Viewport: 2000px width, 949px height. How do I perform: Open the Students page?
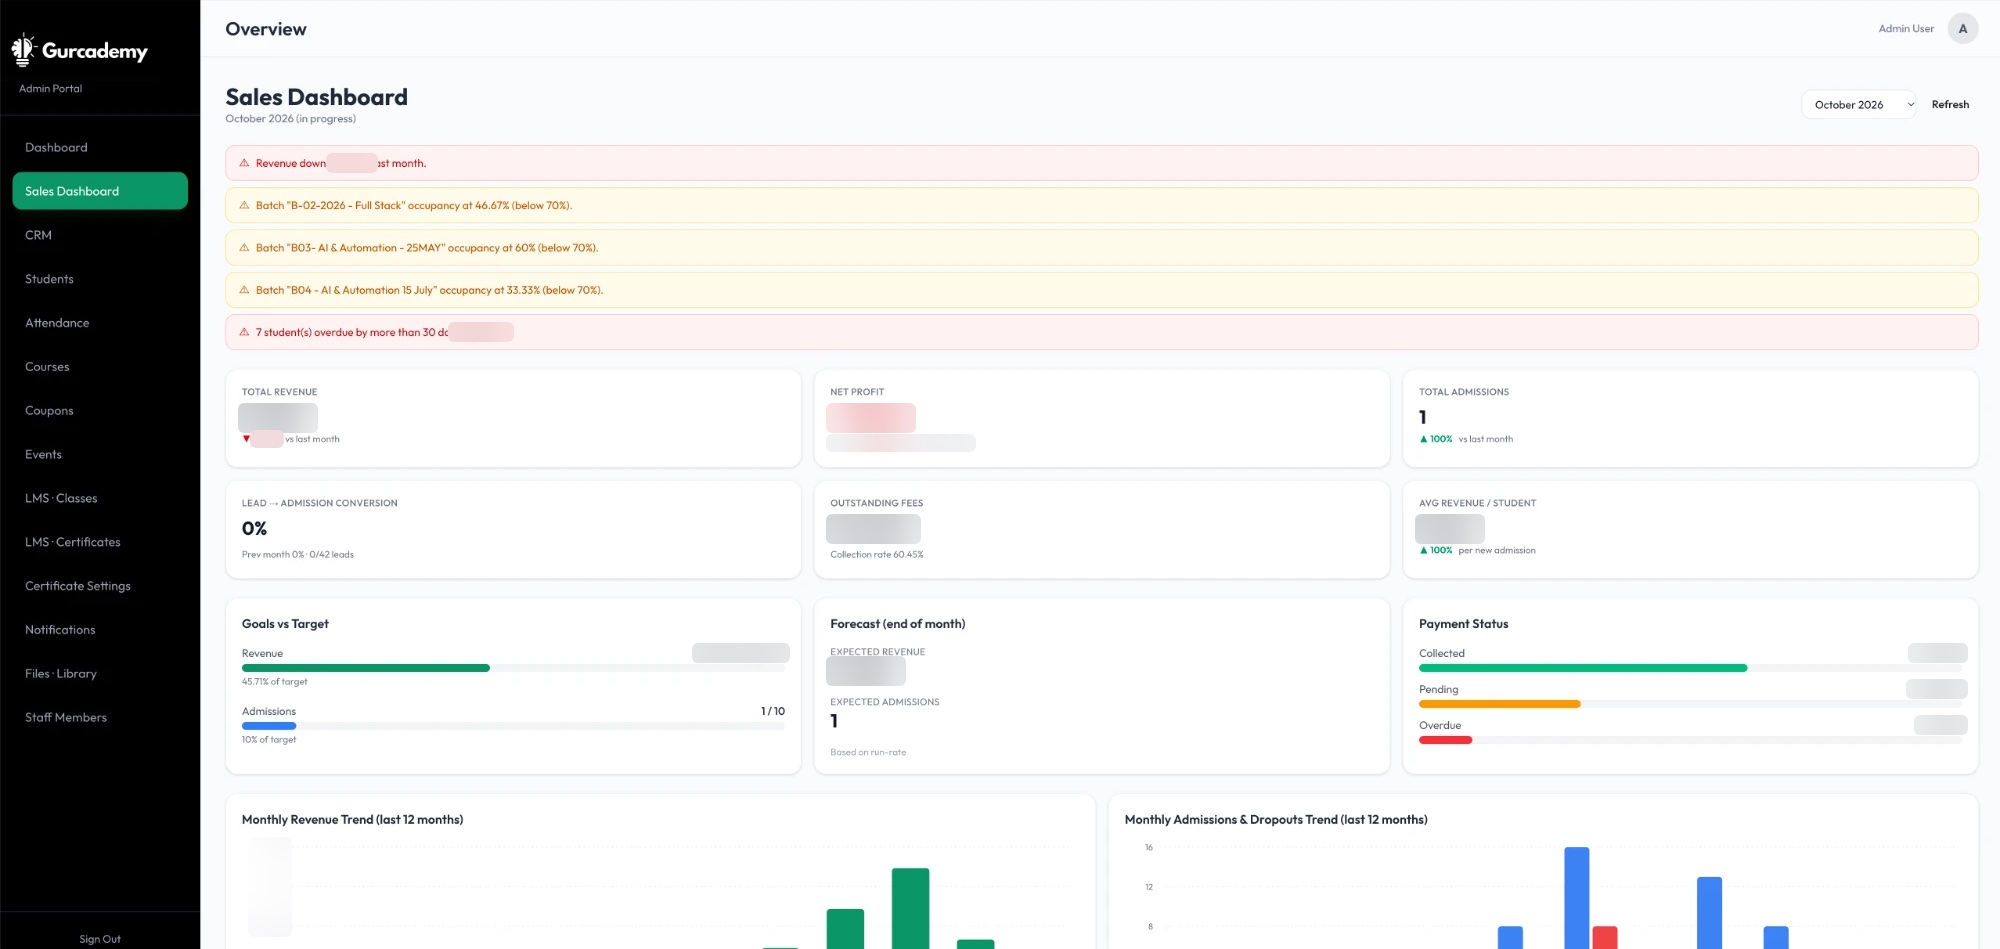click(x=100, y=279)
